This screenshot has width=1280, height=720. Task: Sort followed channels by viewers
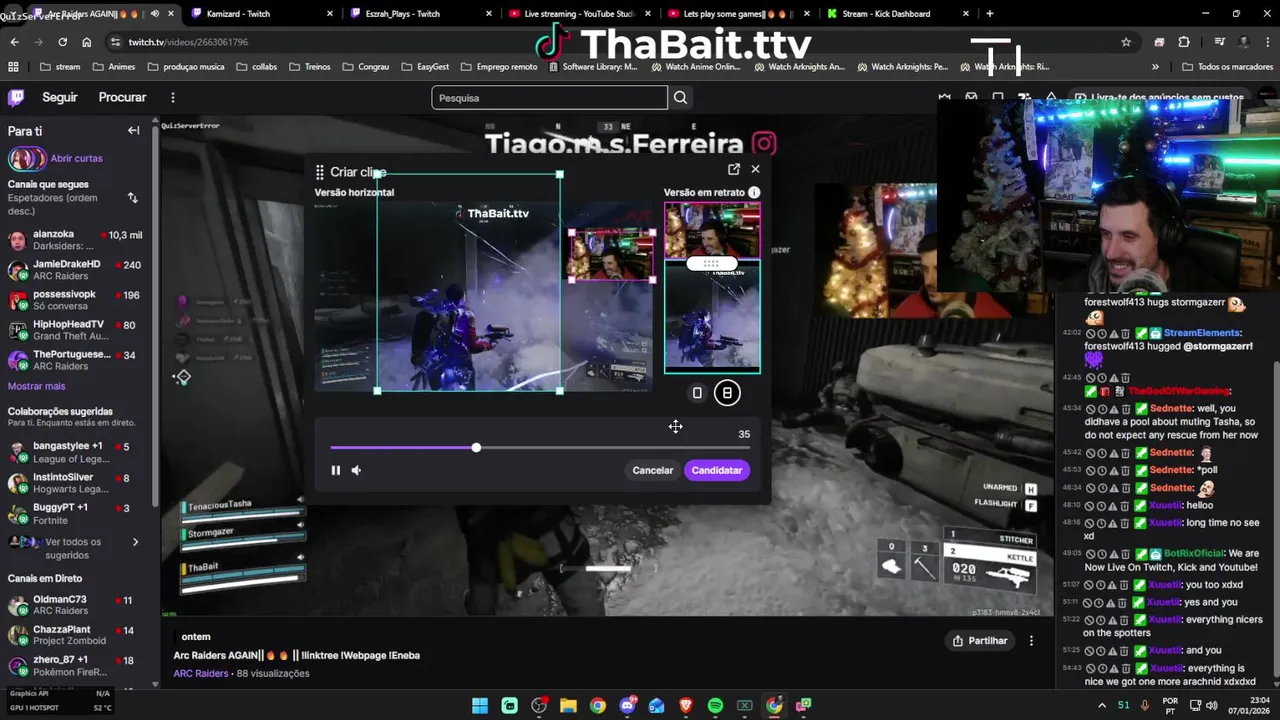[133, 198]
